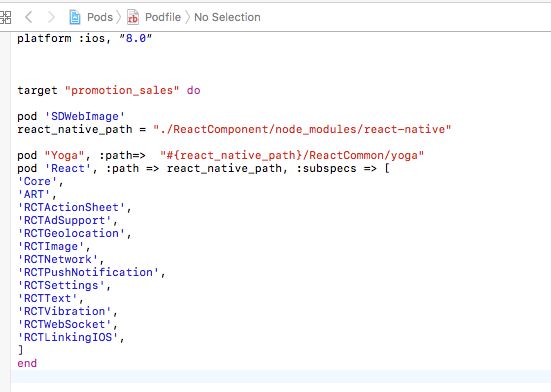Image resolution: width=551 pixels, height=392 pixels.
Task: Go back with the left arrow
Action: 29,17
